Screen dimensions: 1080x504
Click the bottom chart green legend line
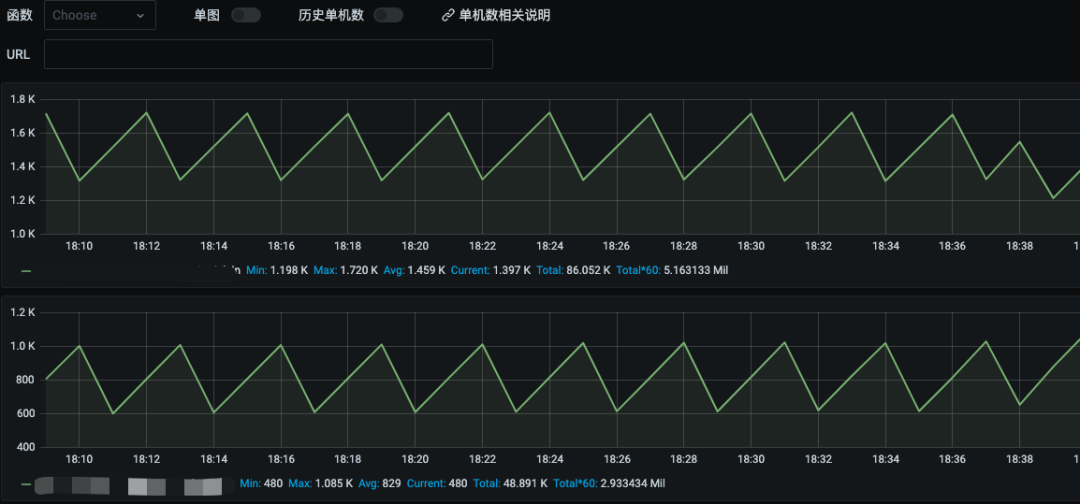[x=26, y=484]
